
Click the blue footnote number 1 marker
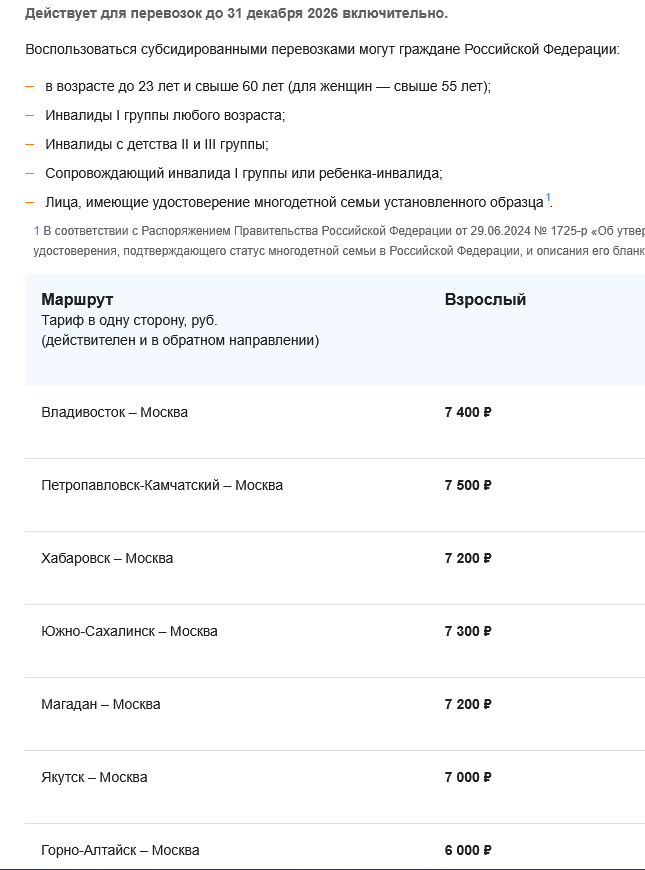[37, 231]
